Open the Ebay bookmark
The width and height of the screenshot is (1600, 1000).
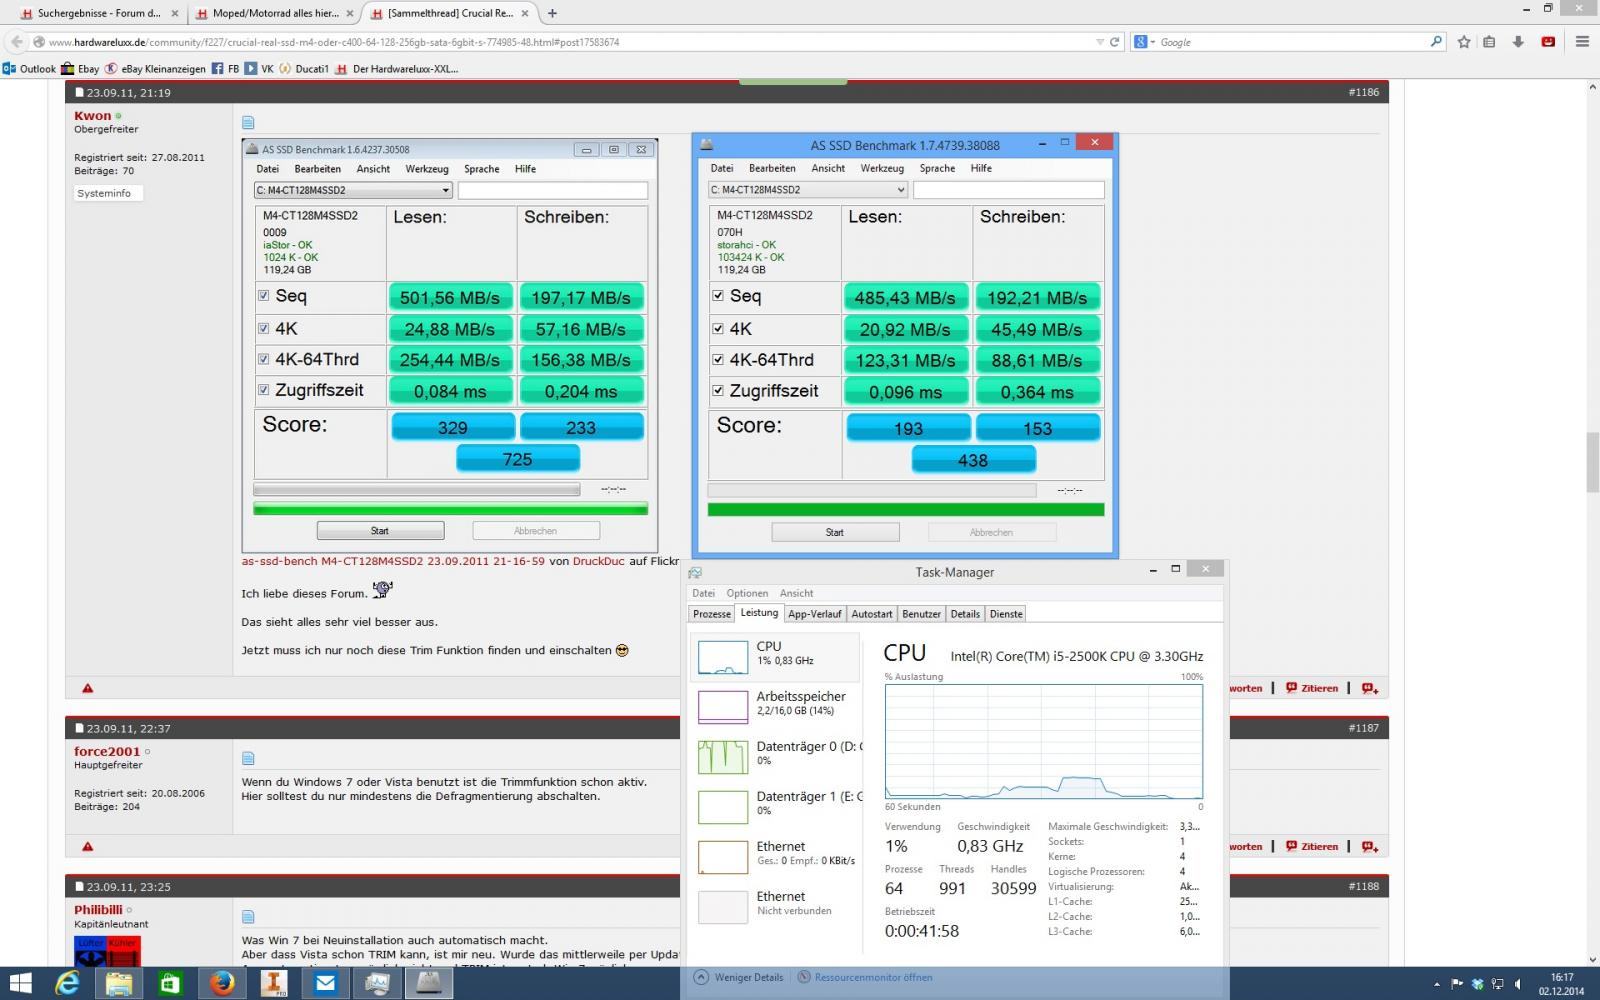(80, 69)
